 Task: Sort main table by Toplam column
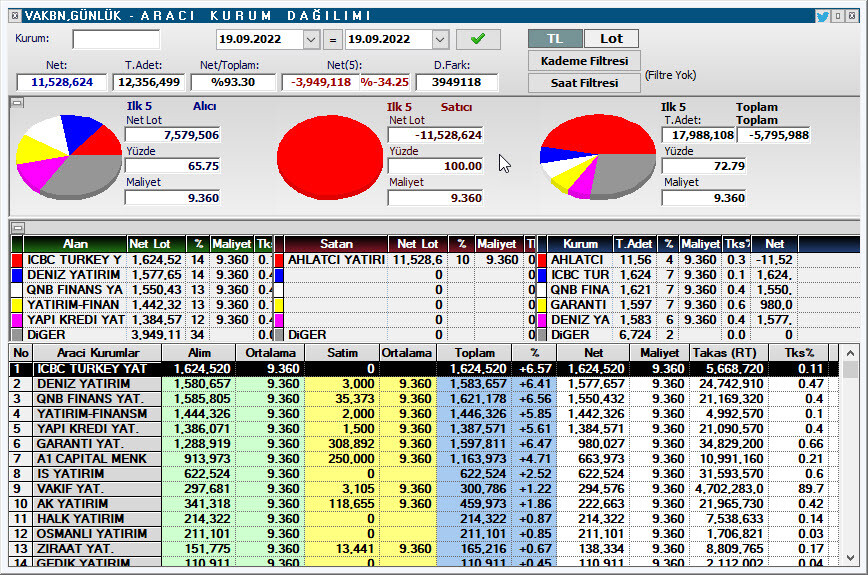point(474,353)
